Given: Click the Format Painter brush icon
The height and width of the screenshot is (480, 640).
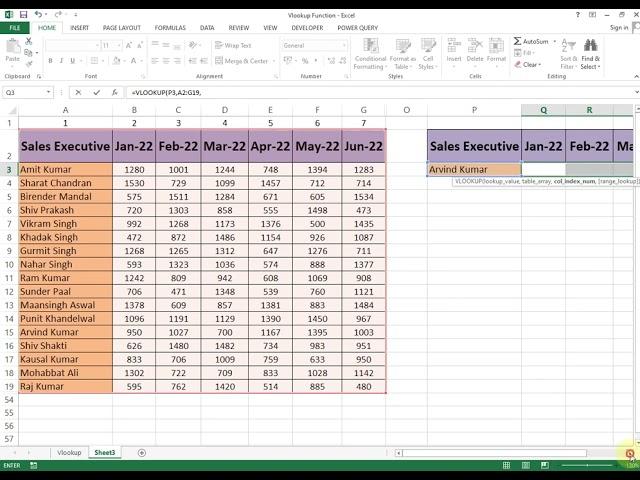Looking at the screenshot, I should tap(29, 64).
